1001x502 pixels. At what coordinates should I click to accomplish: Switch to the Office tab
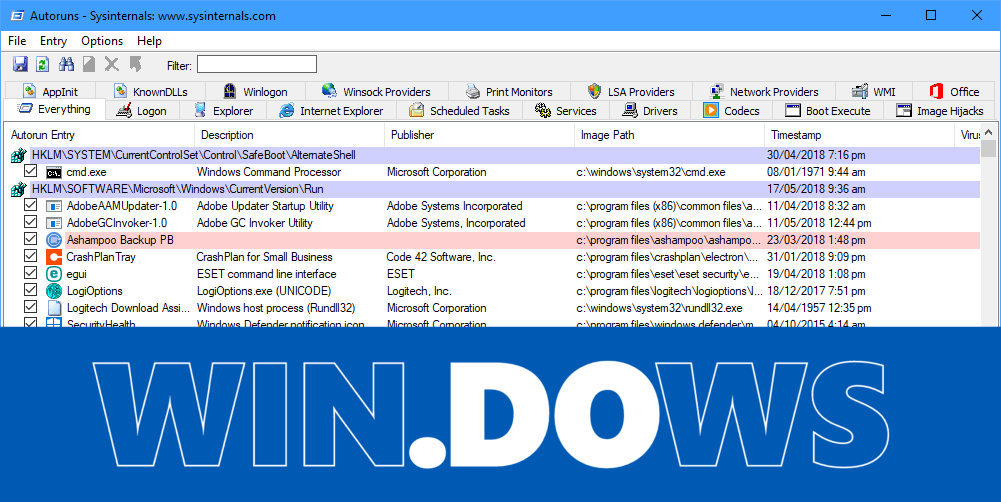(x=954, y=91)
